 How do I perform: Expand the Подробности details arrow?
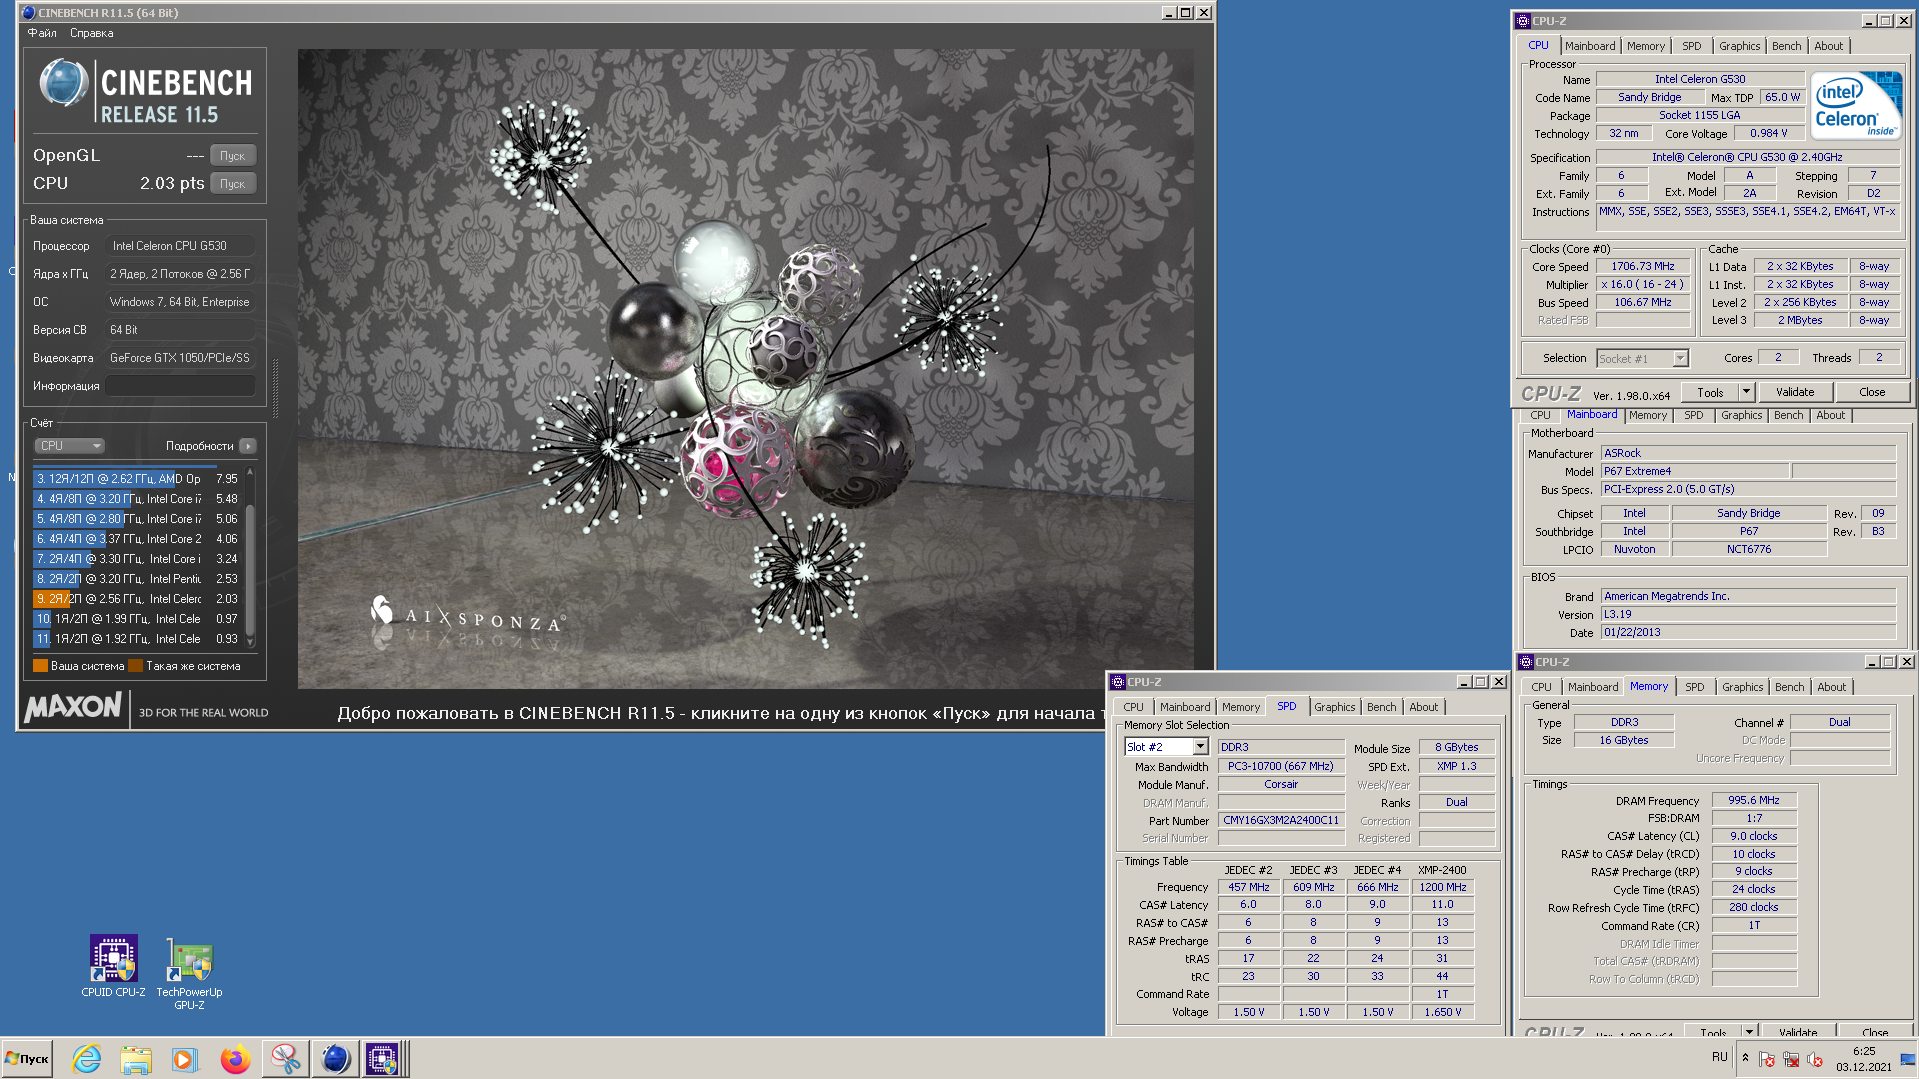[x=248, y=446]
